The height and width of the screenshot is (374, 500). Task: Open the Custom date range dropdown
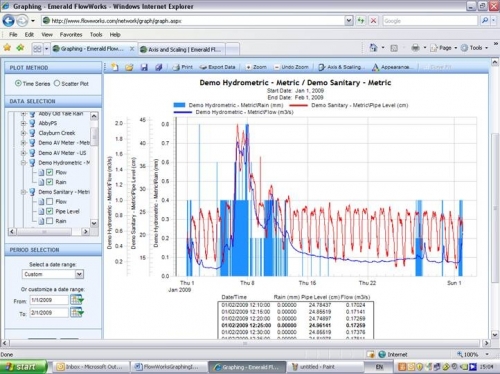(x=79, y=274)
